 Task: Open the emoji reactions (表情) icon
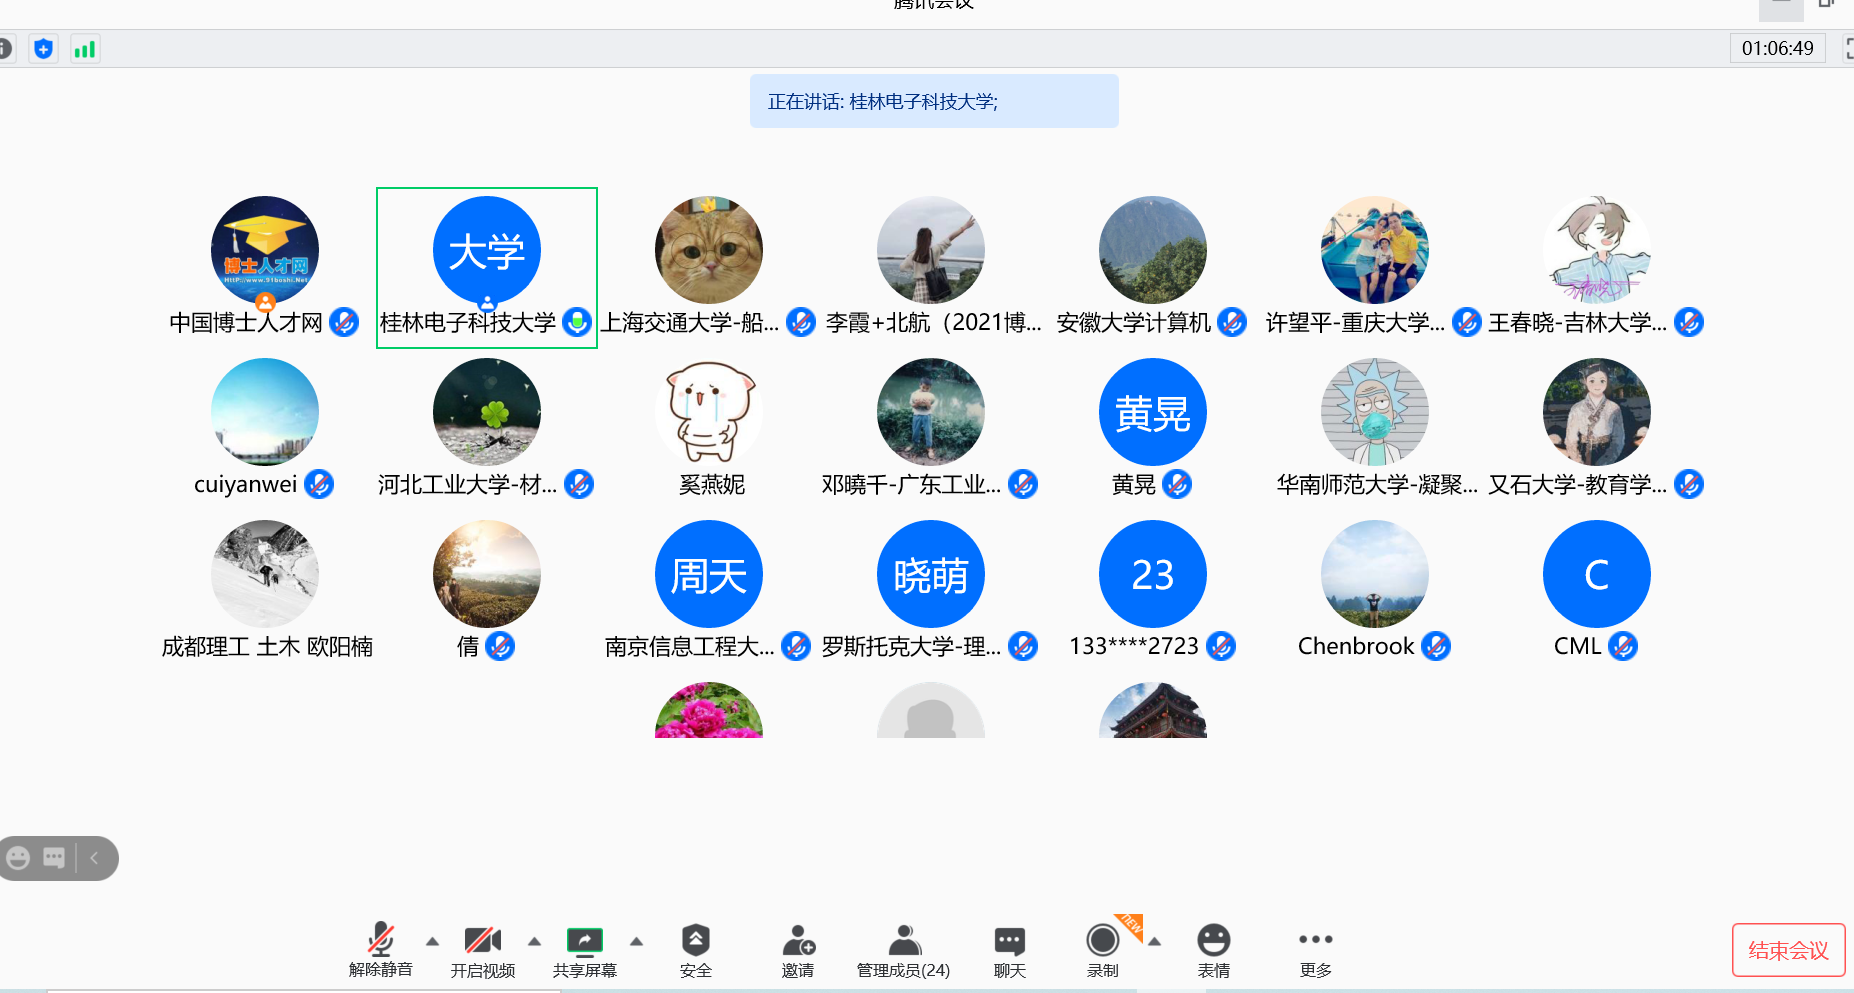tap(1214, 940)
